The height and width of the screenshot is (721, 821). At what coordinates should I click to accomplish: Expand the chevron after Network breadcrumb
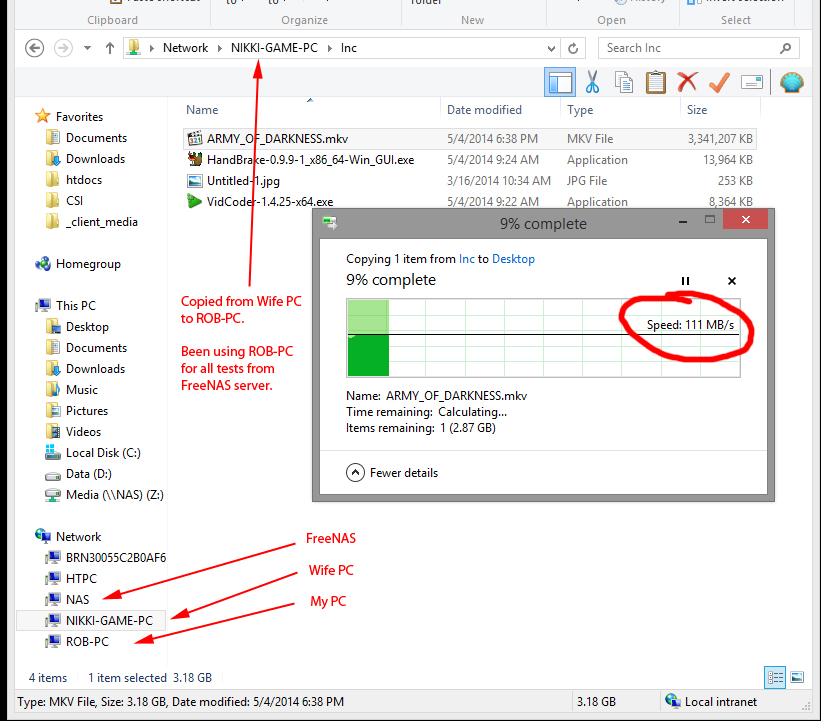point(219,48)
